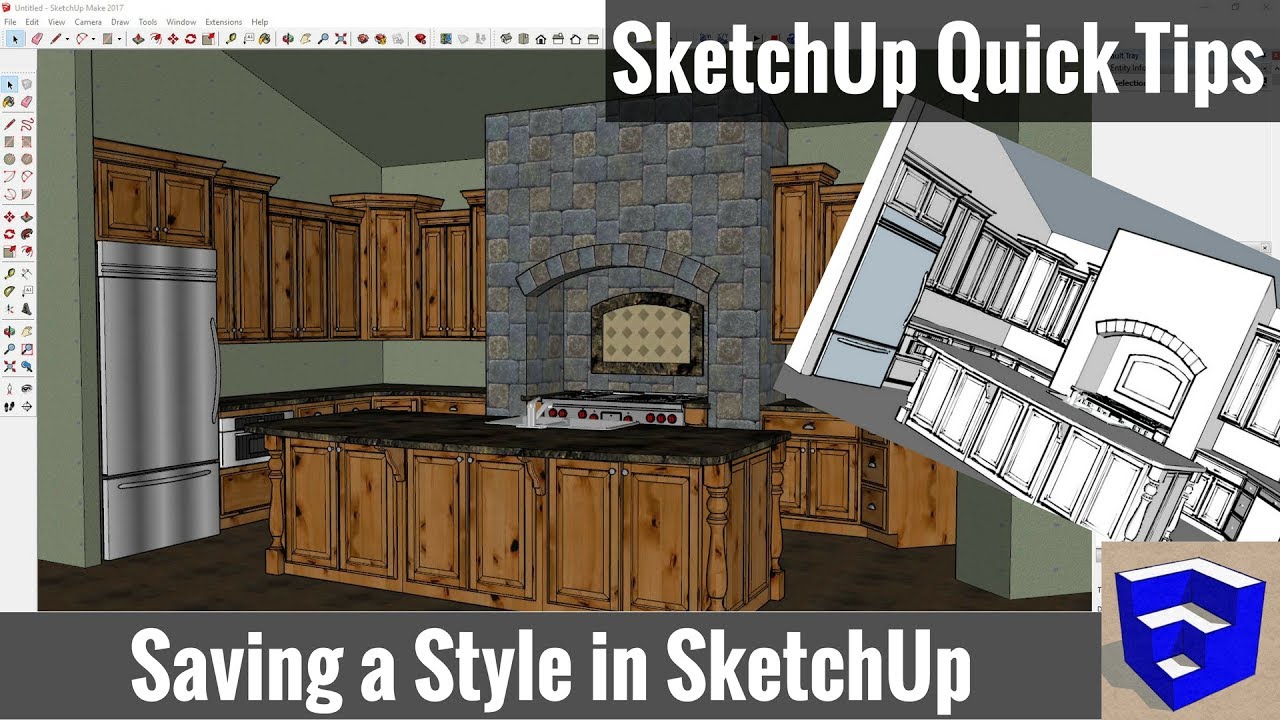Image resolution: width=1280 pixels, height=720 pixels.
Task: Click Previous view in left palette
Action: [x=26, y=366]
